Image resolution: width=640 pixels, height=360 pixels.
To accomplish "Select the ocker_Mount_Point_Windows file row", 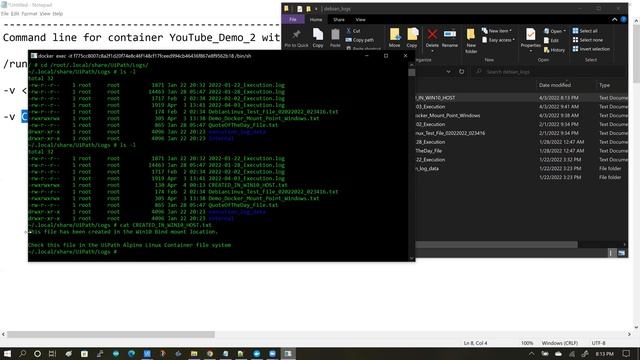I will click(521, 116).
